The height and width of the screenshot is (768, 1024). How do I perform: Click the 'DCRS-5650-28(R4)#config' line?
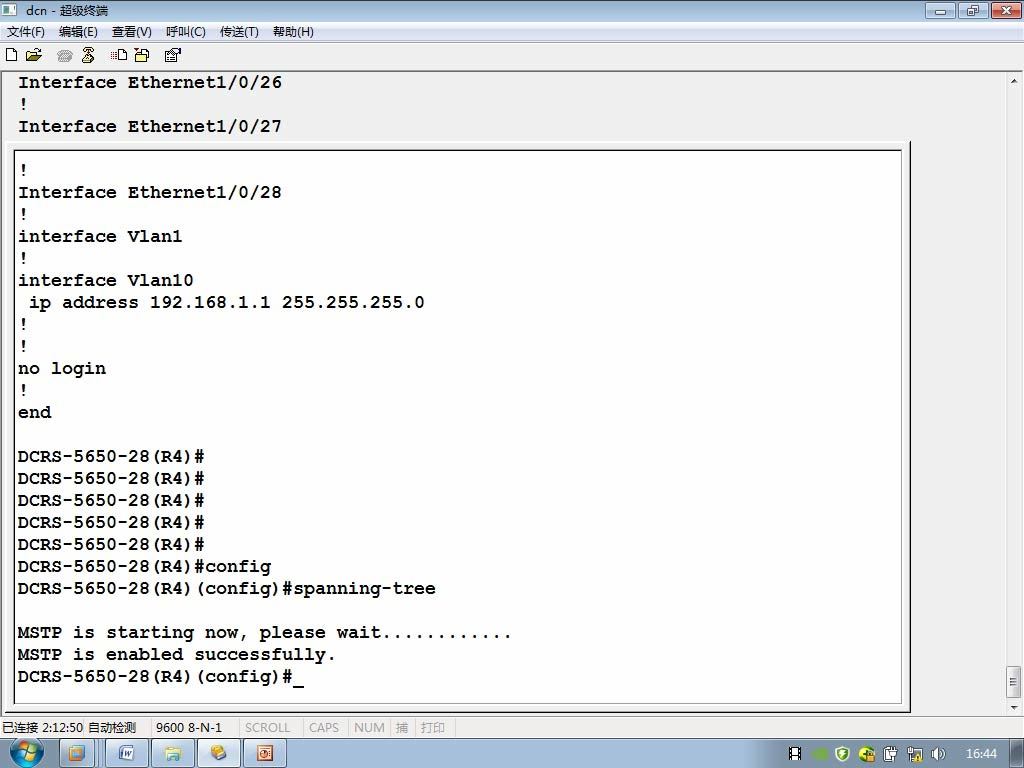click(144, 566)
